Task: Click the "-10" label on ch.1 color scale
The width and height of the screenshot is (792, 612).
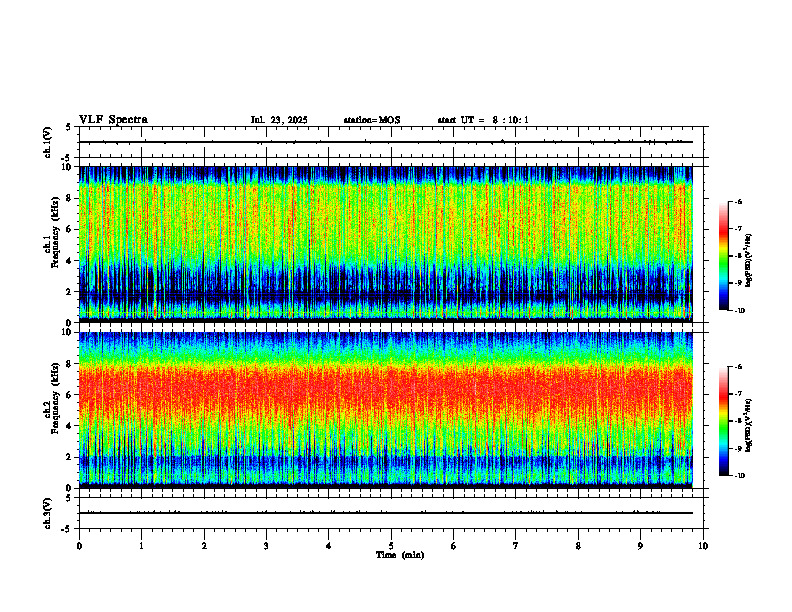Action: [739, 311]
